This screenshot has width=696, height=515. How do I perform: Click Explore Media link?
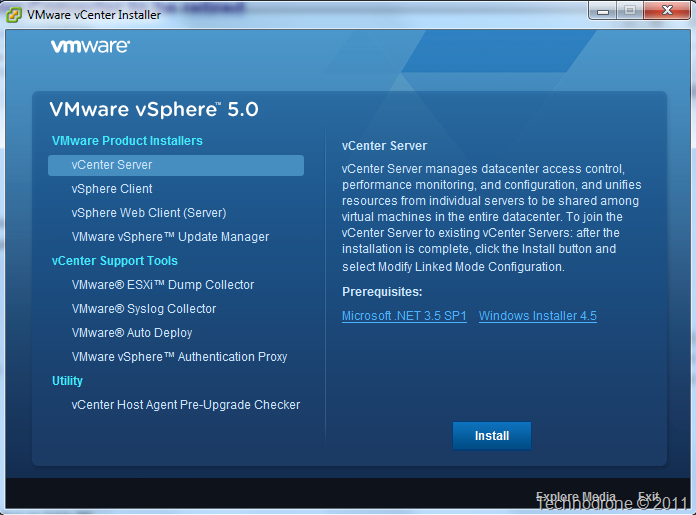(x=576, y=496)
